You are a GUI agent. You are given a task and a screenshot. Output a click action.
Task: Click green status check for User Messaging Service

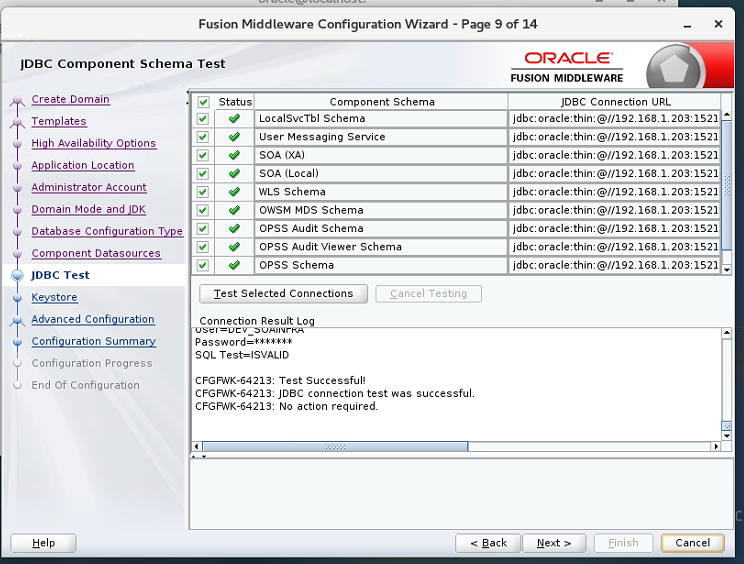(234, 137)
